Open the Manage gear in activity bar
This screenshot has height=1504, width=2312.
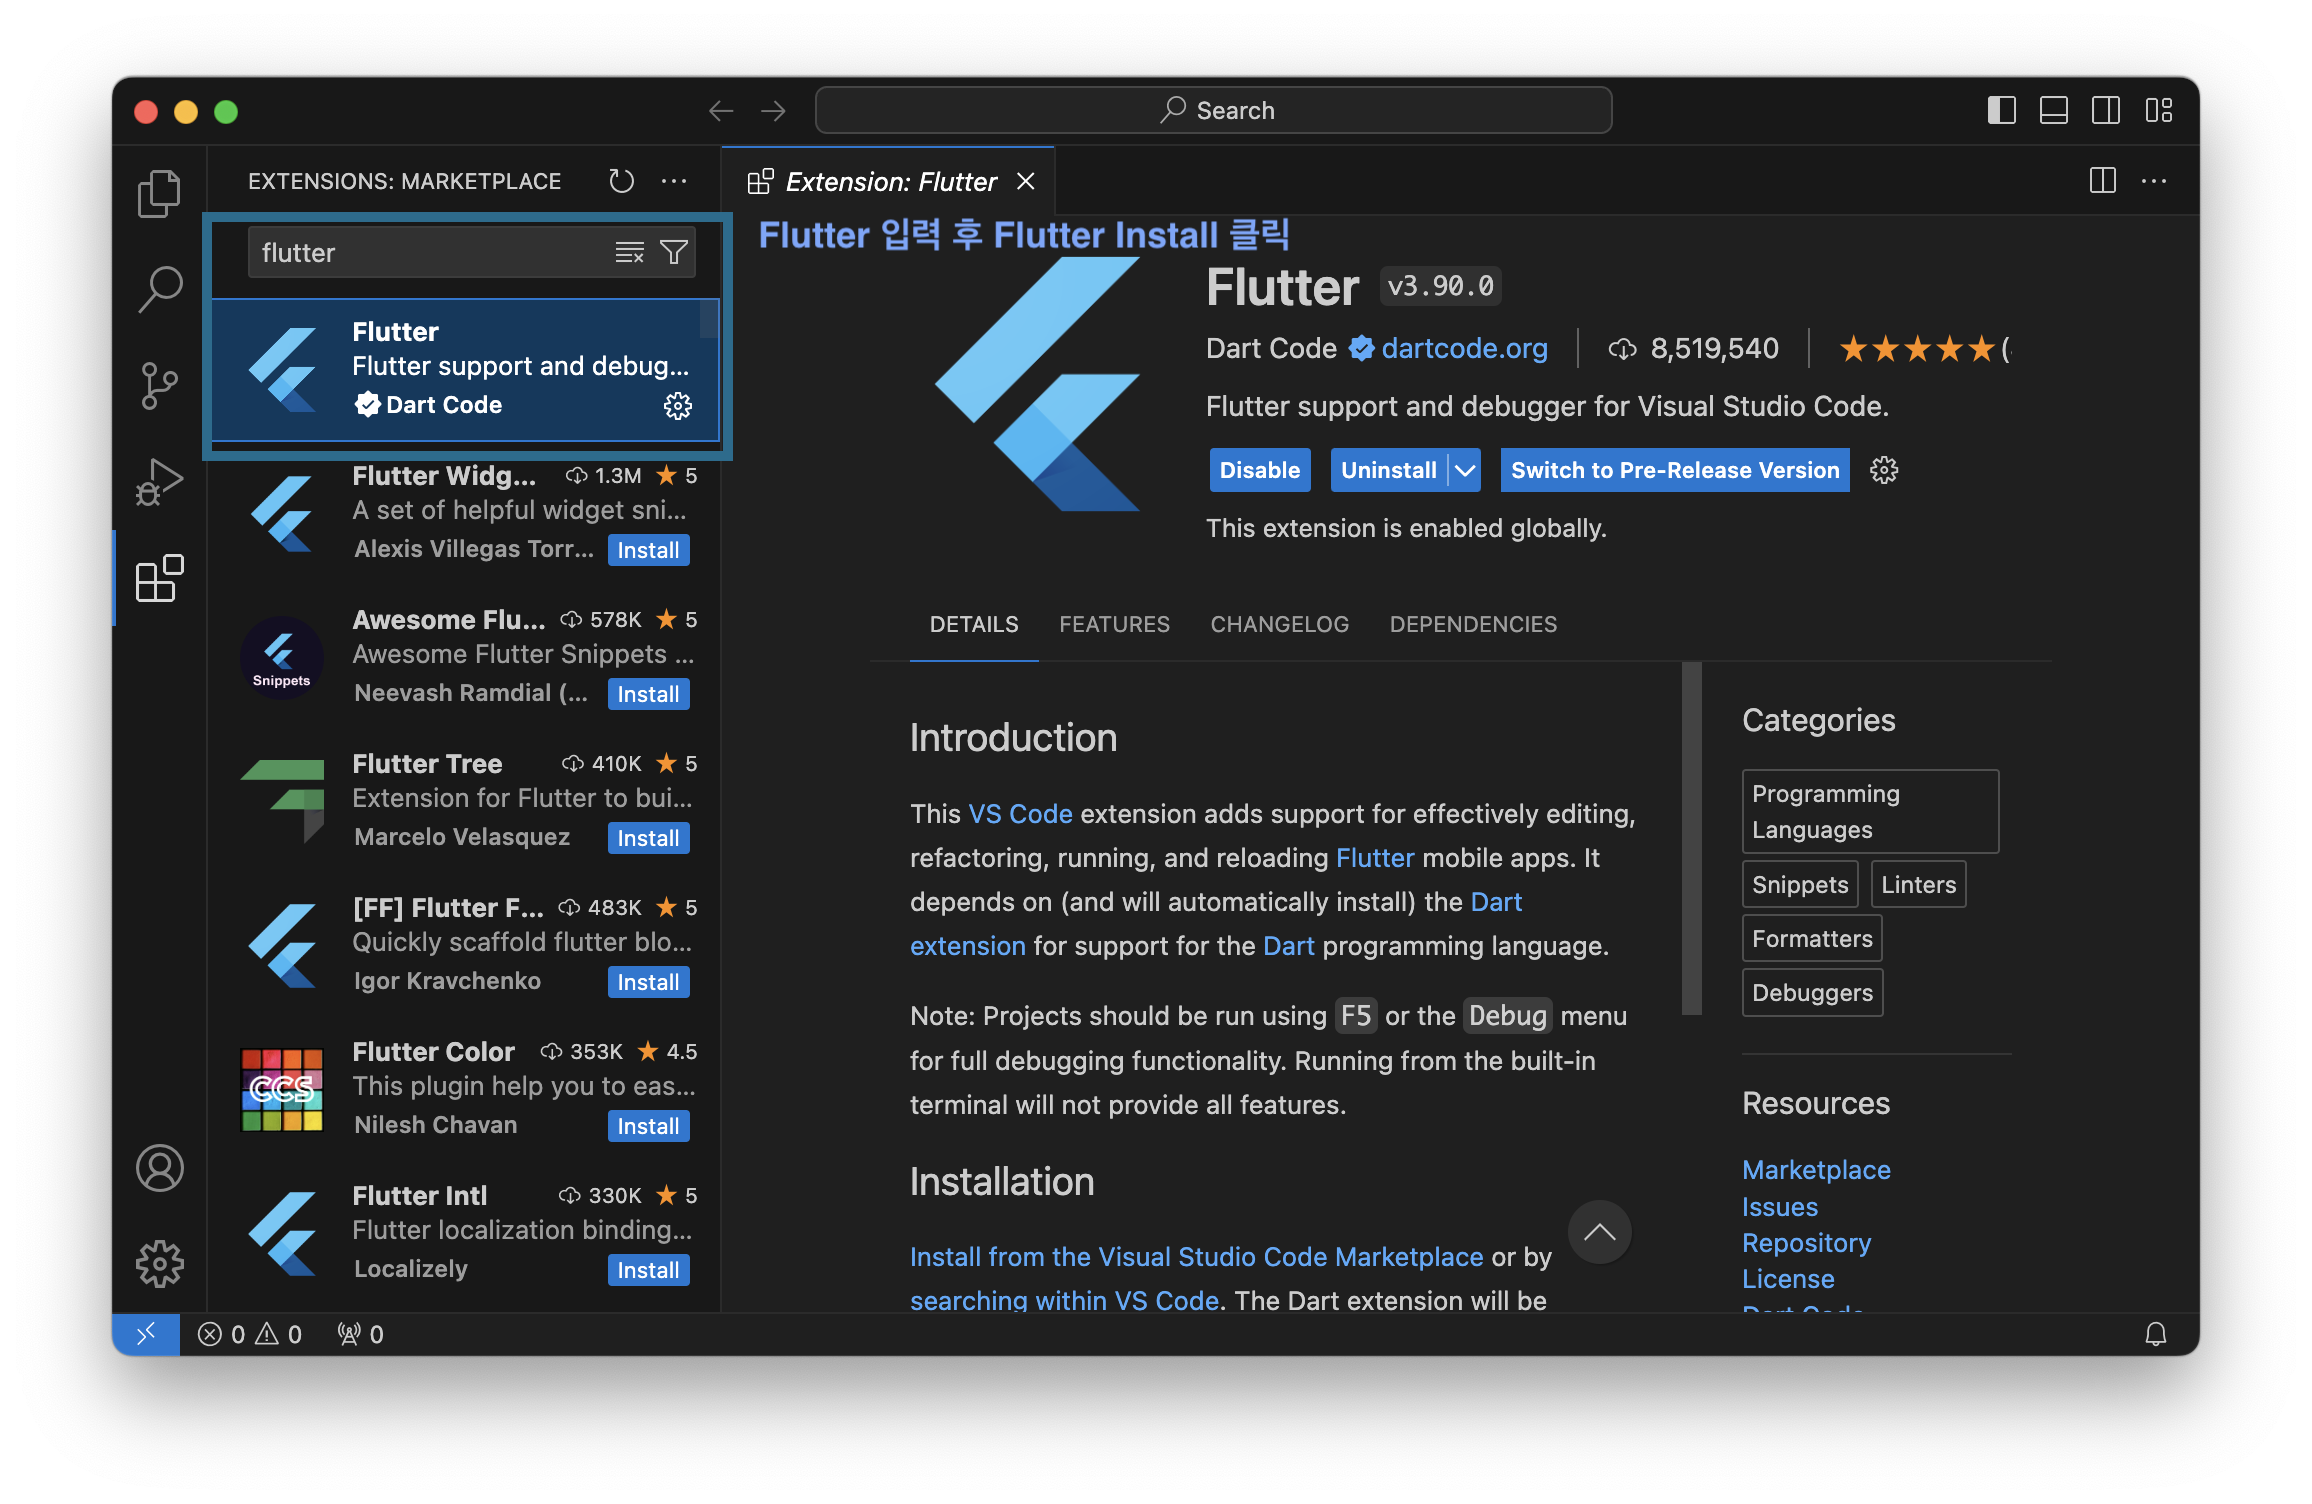click(159, 1264)
